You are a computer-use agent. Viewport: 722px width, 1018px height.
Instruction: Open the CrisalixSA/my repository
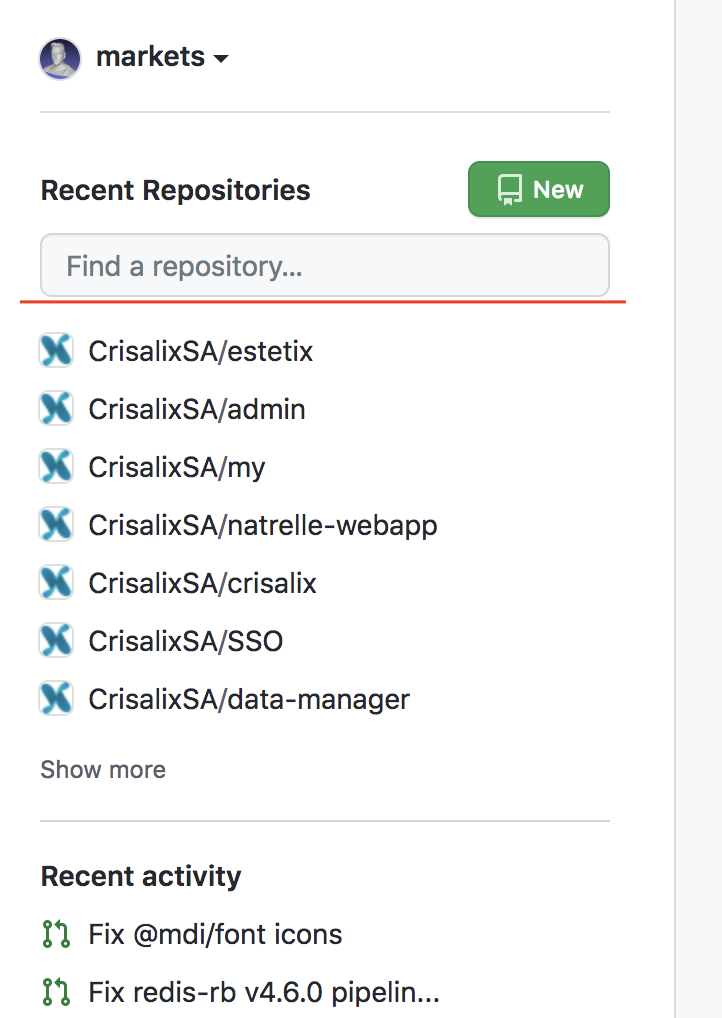point(177,467)
